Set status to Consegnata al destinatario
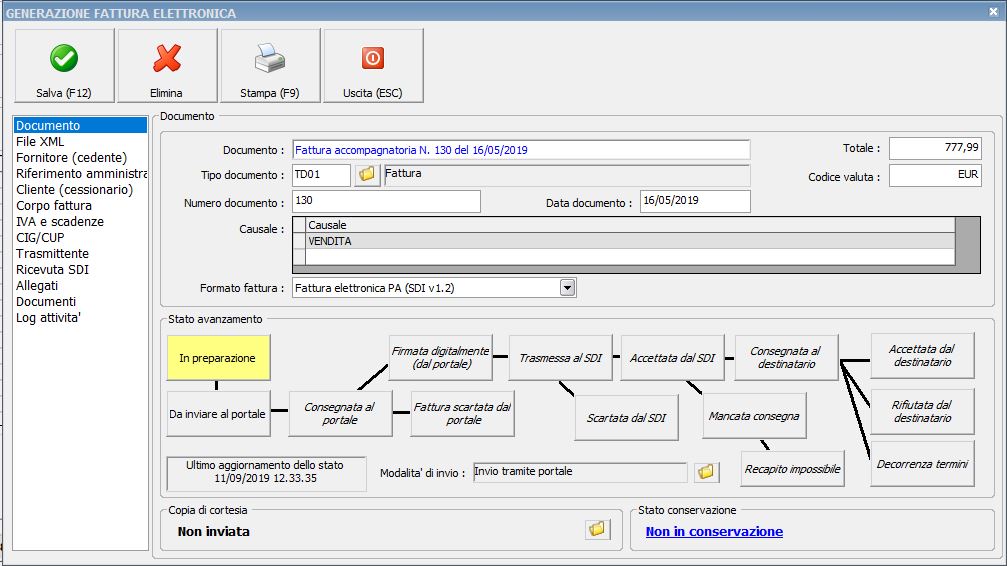Image resolution: width=1007 pixels, height=566 pixels. click(x=787, y=358)
